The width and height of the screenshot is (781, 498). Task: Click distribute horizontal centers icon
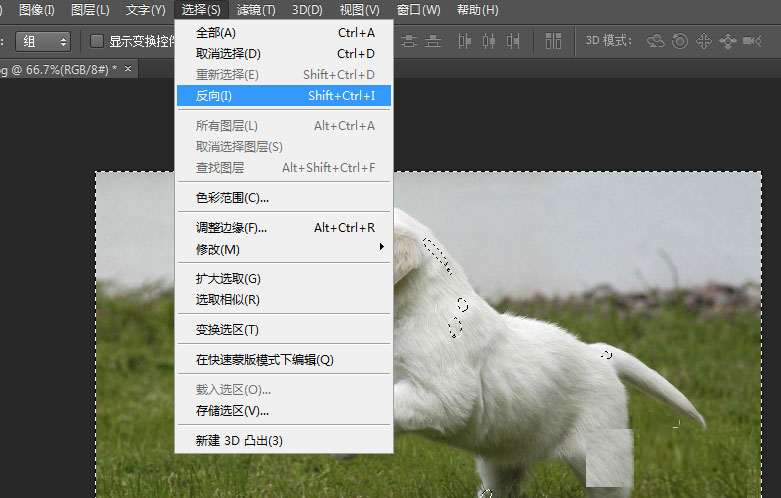point(488,41)
